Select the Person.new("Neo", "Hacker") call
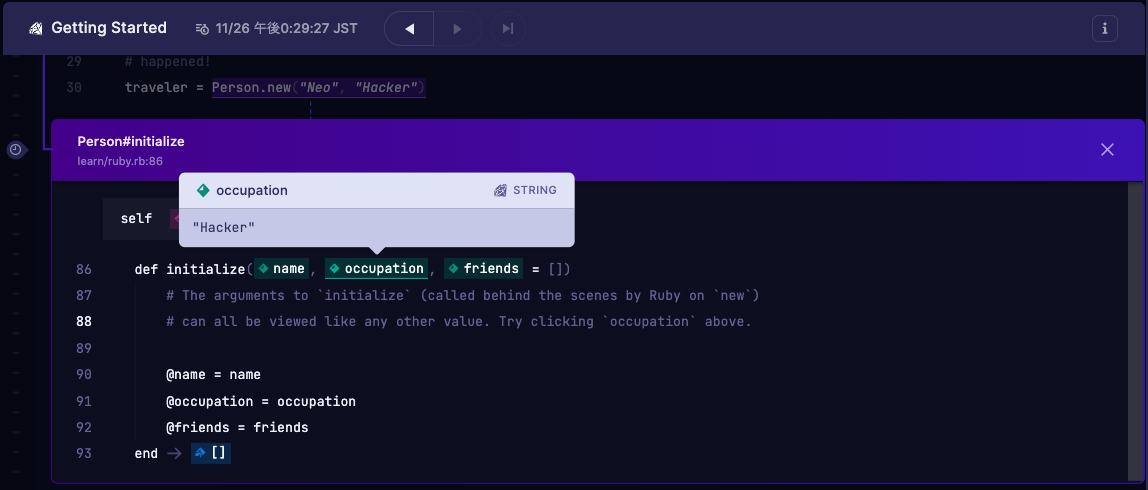The width and height of the screenshot is (1148, 490). pyautogui.click(x=319, y=88)
